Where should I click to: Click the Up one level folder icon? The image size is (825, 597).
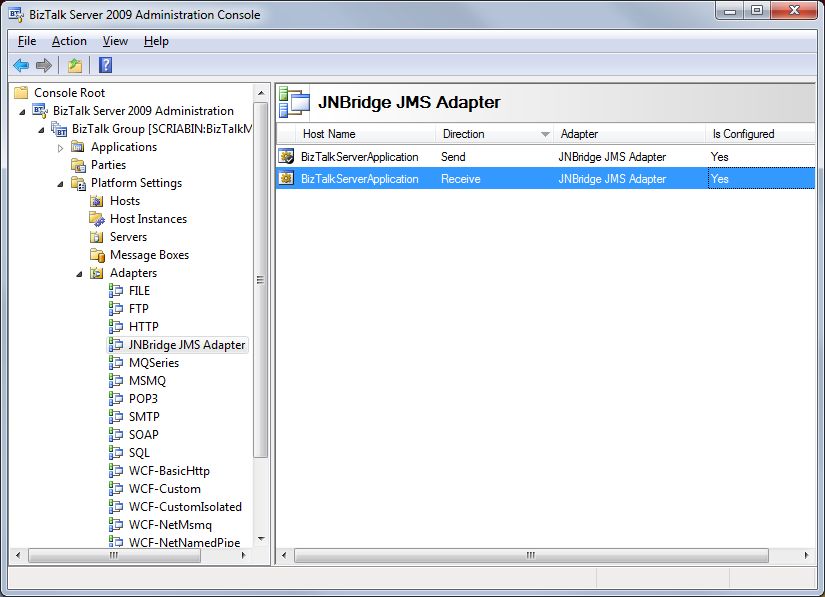click(x=75, y=65)
